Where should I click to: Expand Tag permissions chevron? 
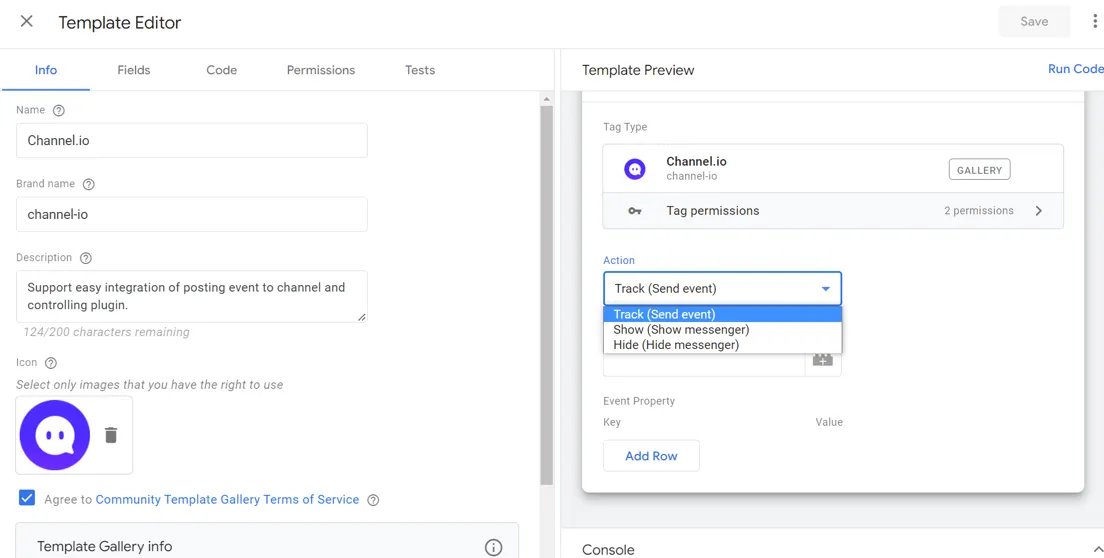tap(1039, 211)
